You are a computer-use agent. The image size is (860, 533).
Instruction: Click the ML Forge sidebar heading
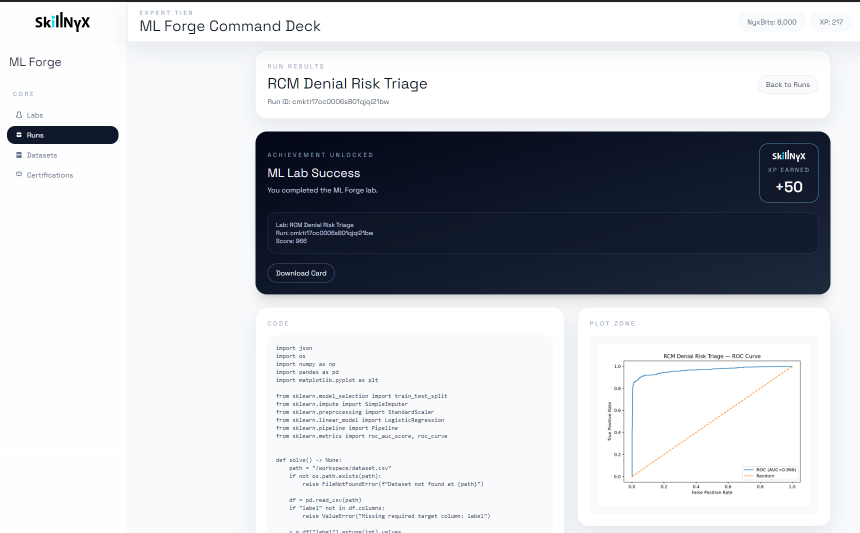tap(35, 62)
